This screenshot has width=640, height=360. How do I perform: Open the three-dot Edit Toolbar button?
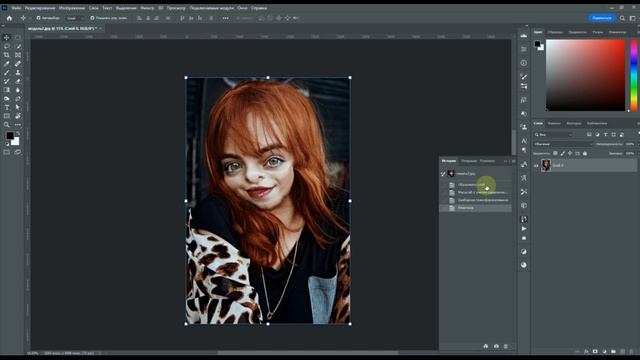(18, 125)
